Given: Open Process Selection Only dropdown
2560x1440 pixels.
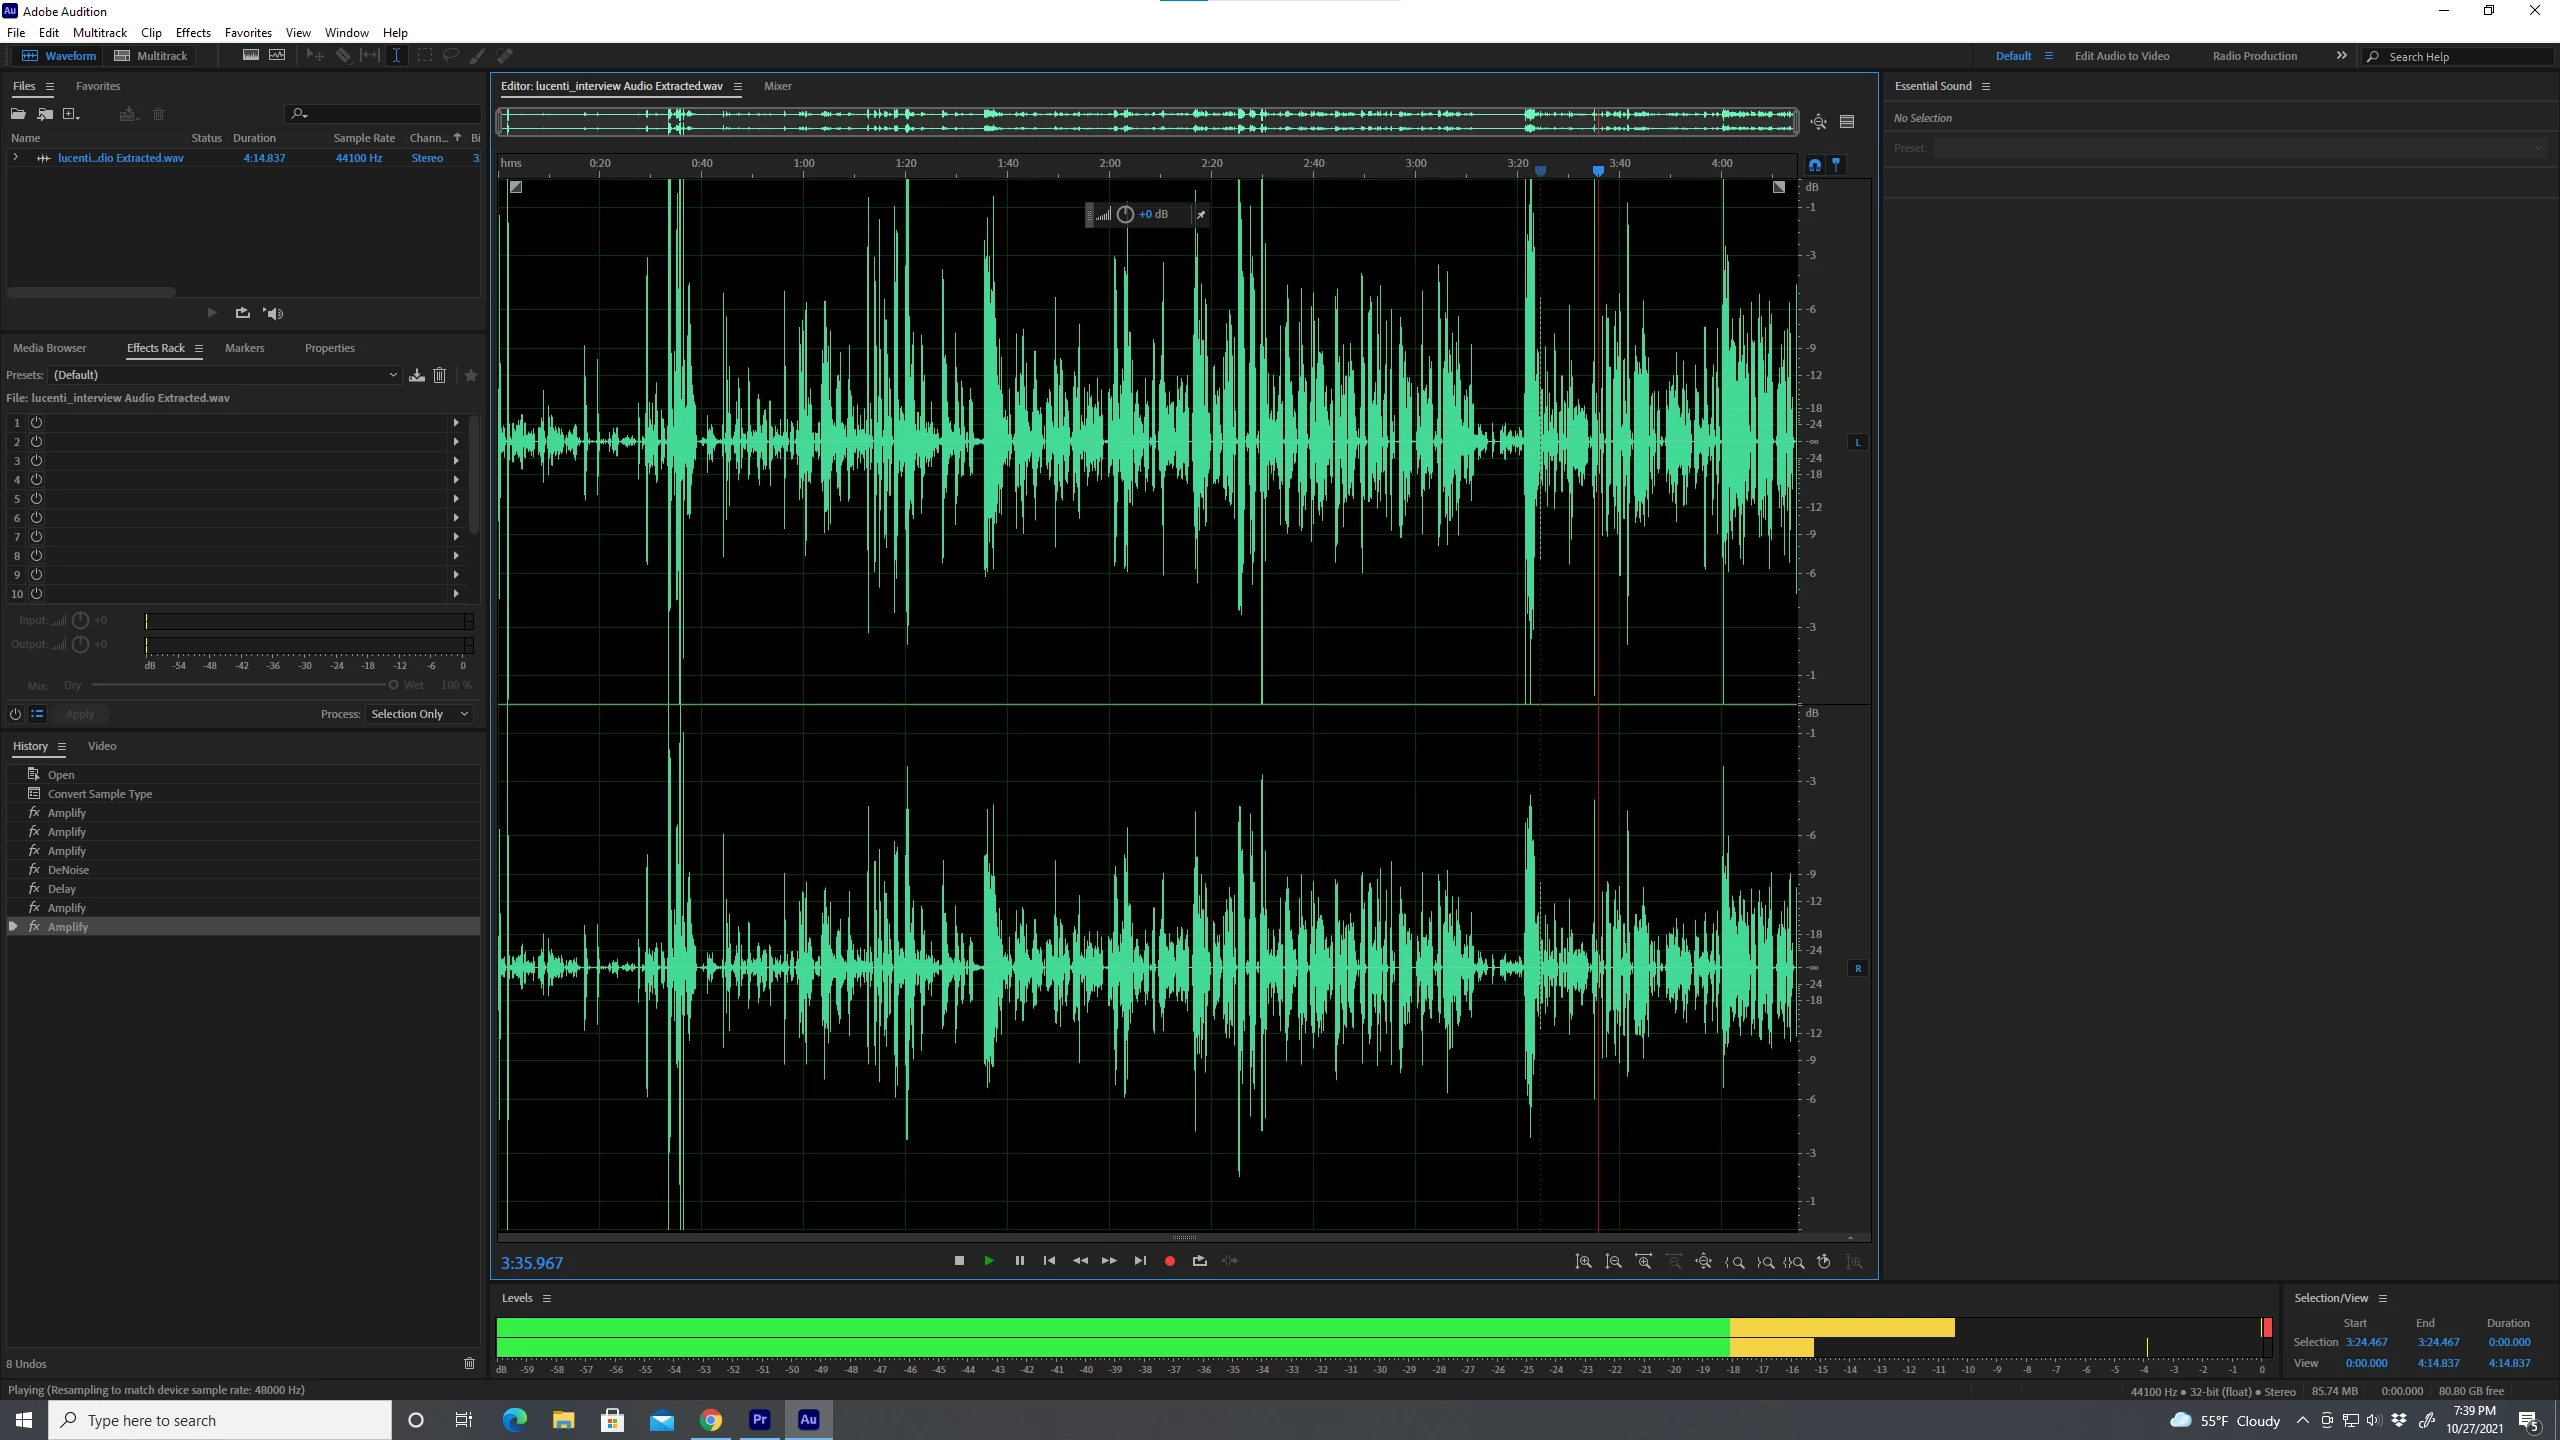Looking at the screenshot, I should [x=419, y=714].
